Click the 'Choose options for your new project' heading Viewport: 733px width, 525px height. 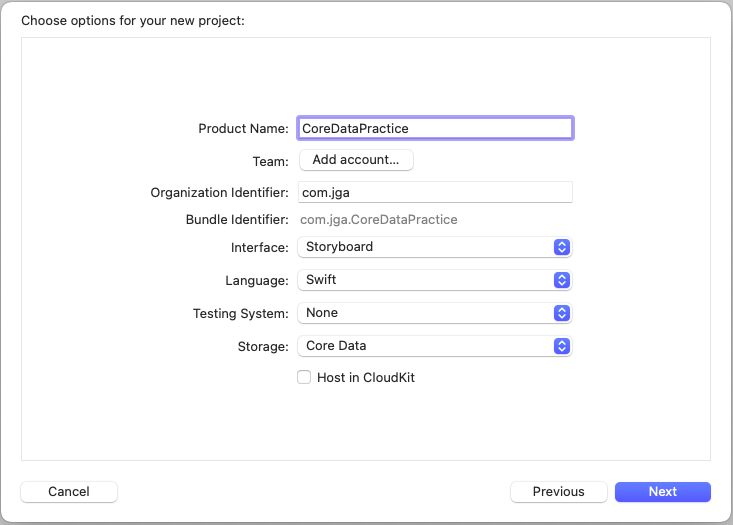click(x=132, y=20)
